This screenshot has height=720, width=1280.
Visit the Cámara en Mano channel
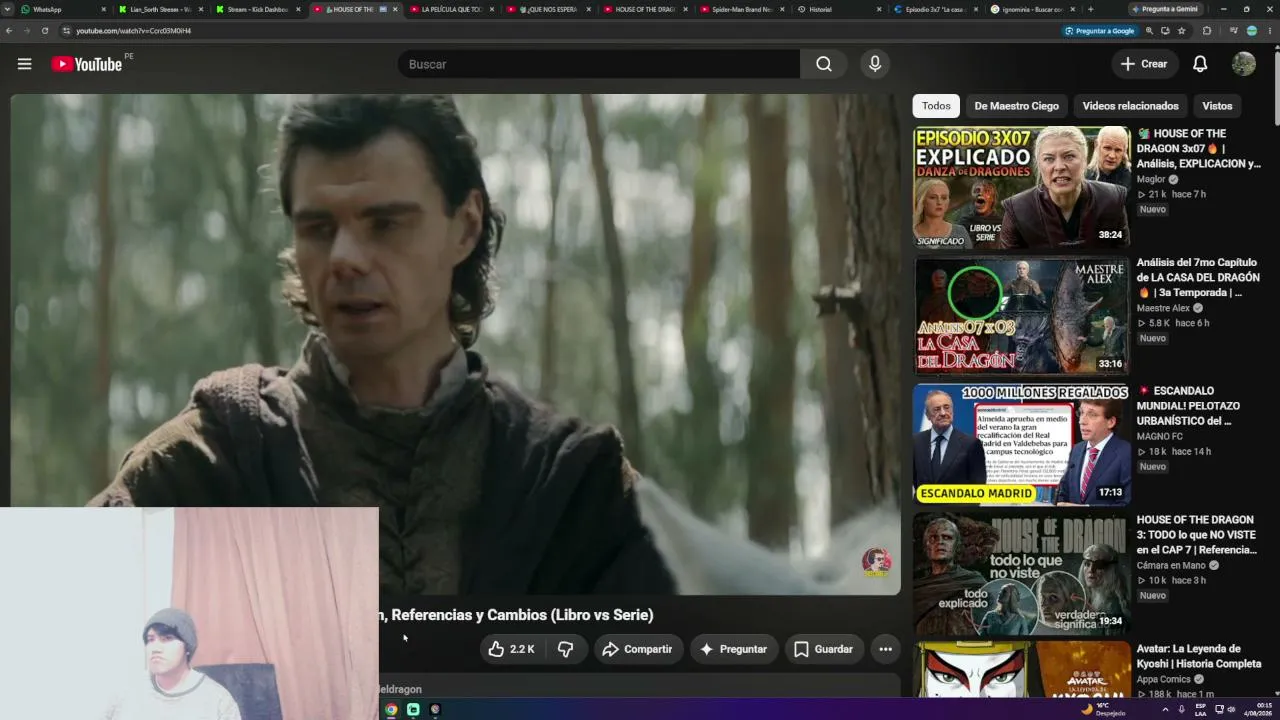[x=1171, y=566]
